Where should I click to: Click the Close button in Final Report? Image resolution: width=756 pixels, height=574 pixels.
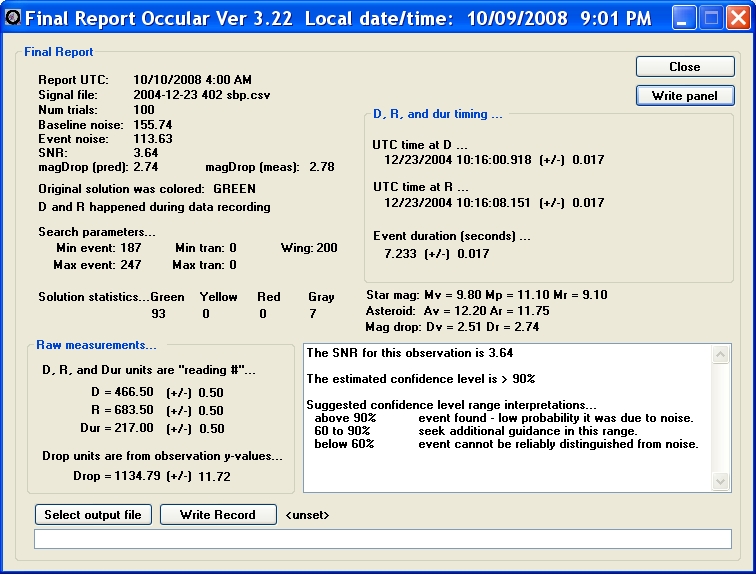(685, 67)
